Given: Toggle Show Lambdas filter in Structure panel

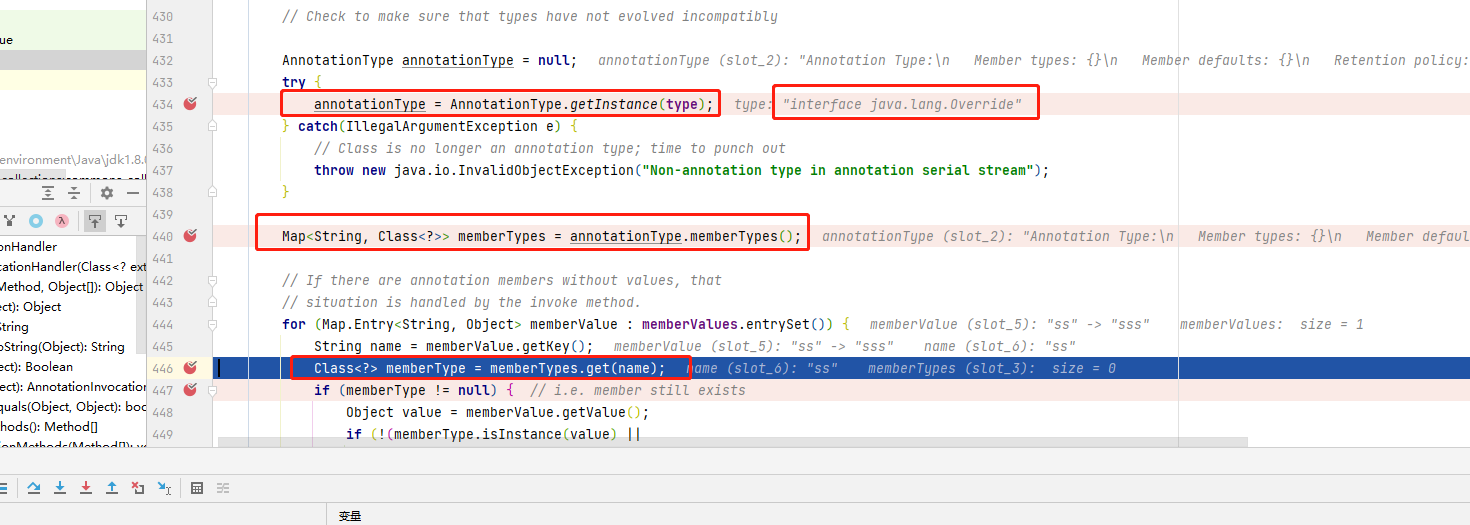Looking at the screenshot, I should (x=62, y=221).
